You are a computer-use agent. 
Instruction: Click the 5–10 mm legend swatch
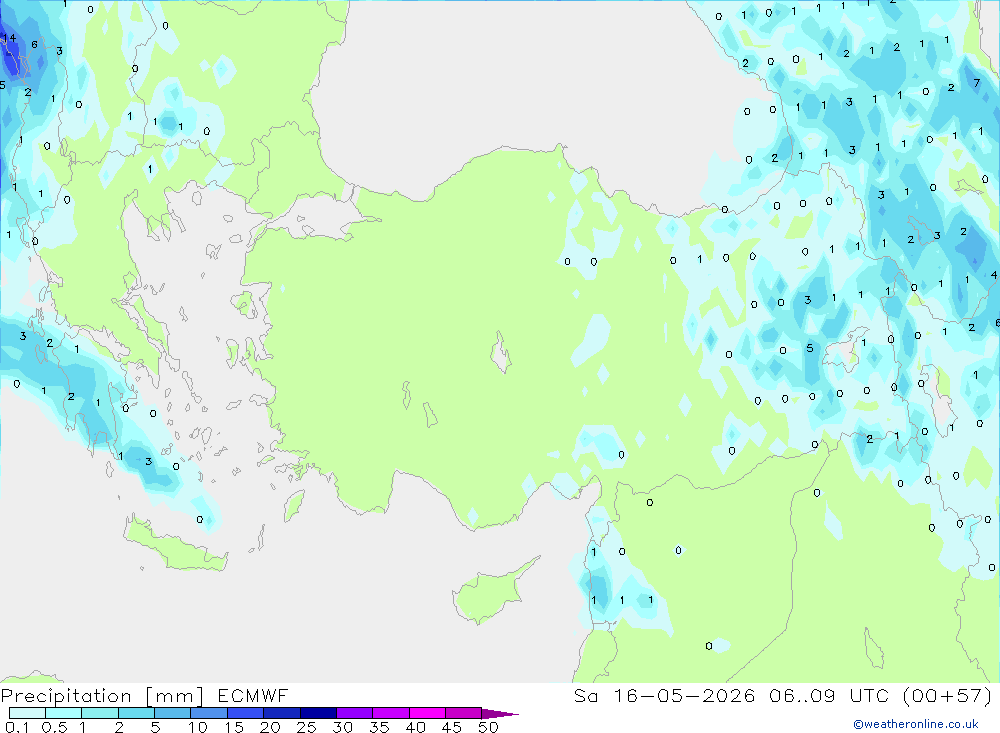[173, 713]
